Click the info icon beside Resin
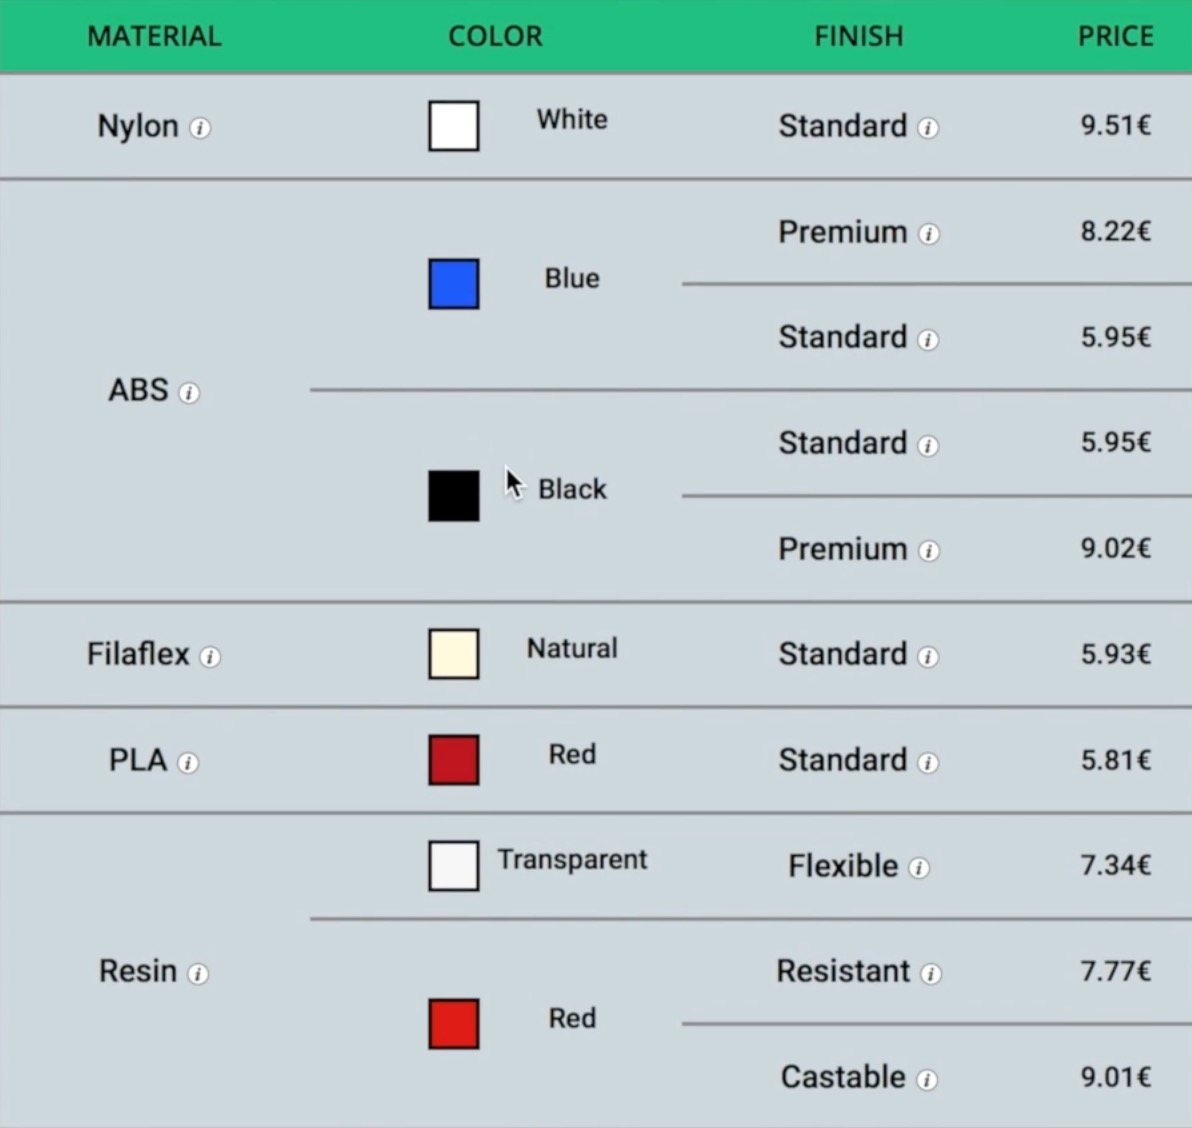This screenshot has width=1192, height=1128. (198, 974)
